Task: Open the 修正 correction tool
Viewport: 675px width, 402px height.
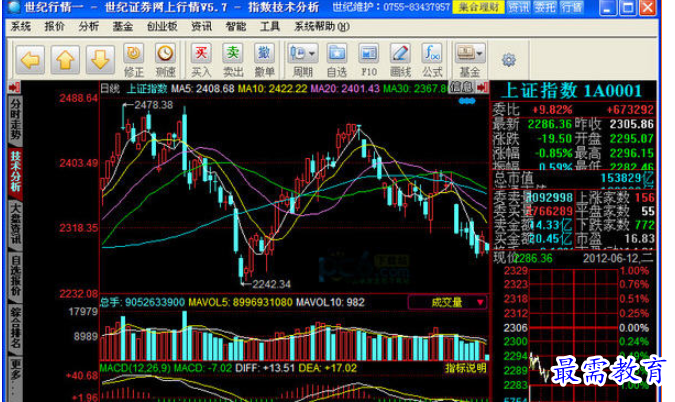Action: [133, 60]
